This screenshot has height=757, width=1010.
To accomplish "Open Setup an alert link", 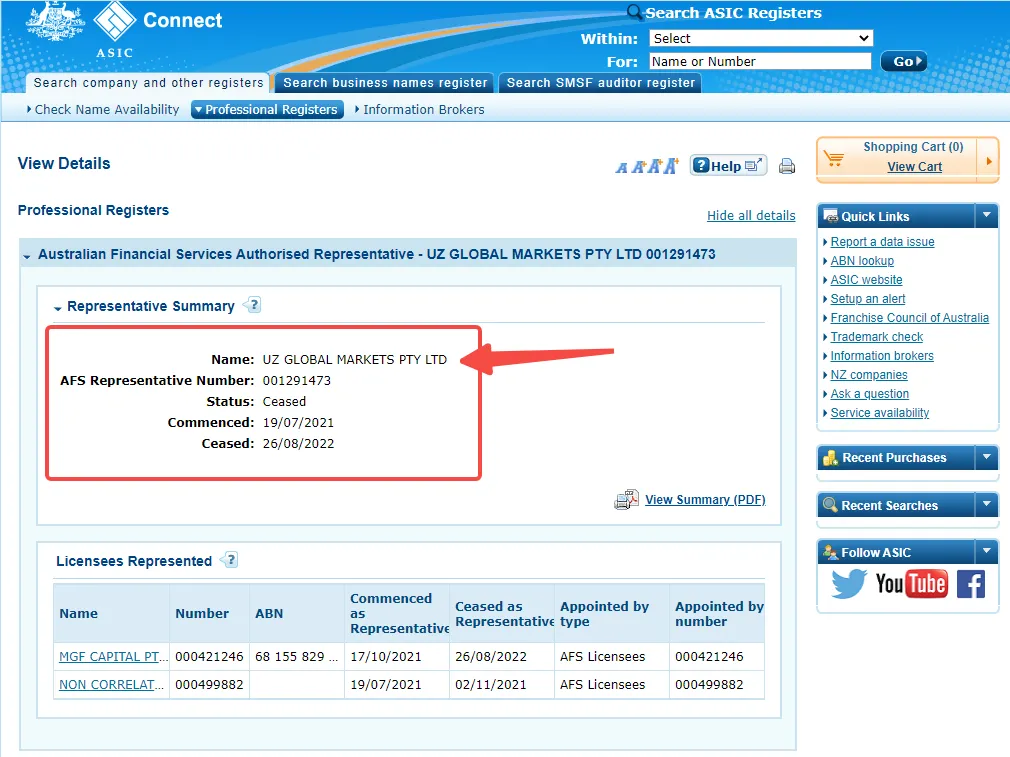I will tap(868, 298).
